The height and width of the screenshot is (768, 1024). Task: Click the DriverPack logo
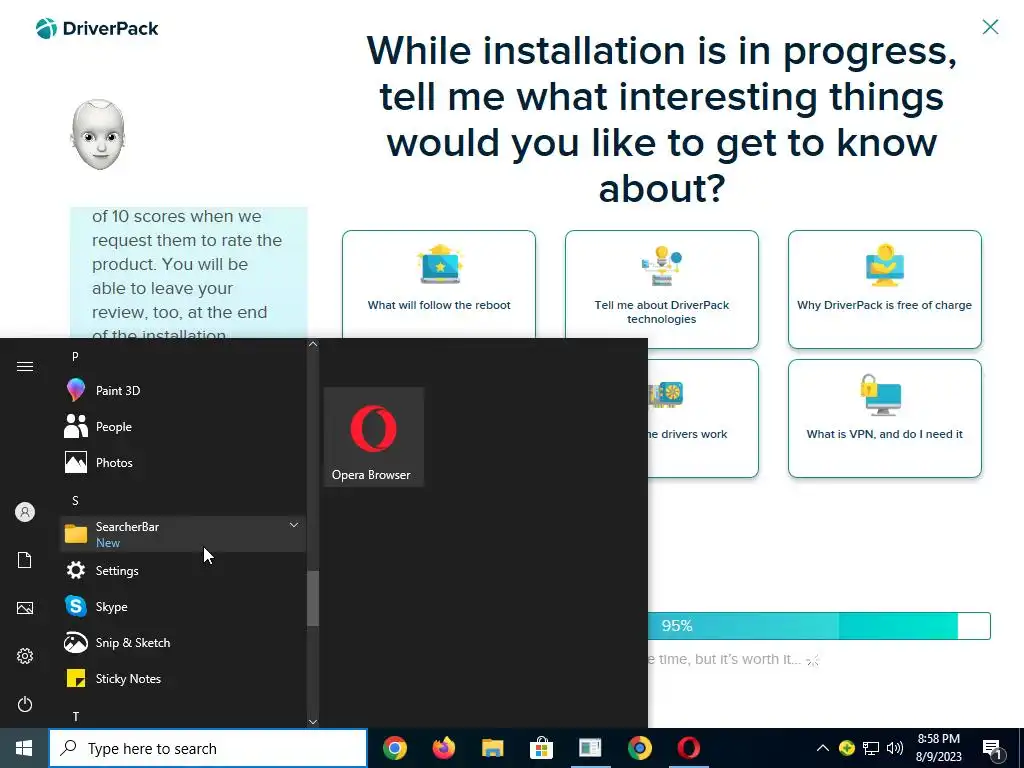tap(97, 29)
